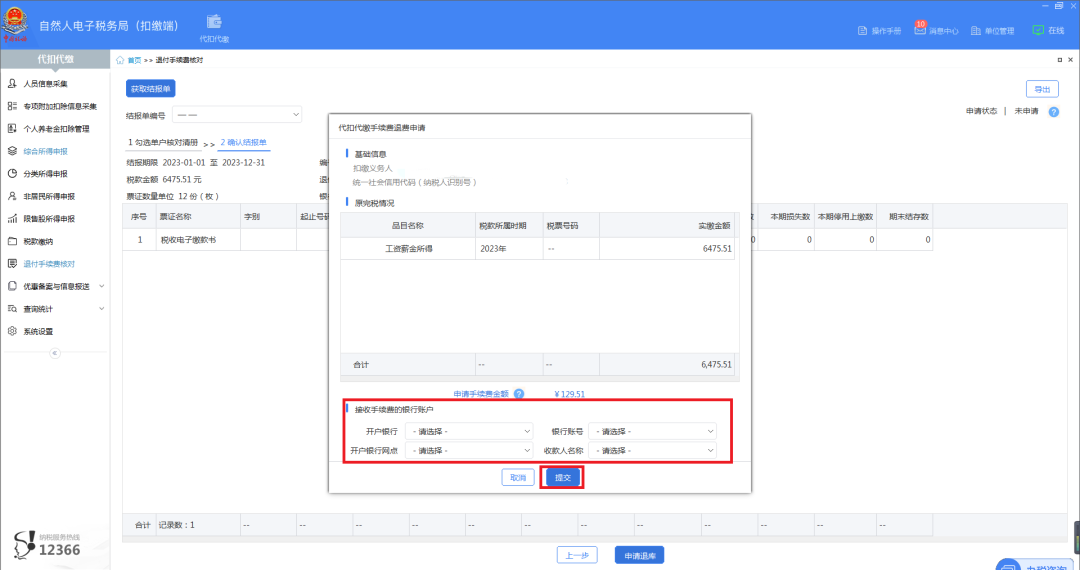The image size is (1080, 570).
Task: Click the 系统设置 gear icon
Action: click(12, 331)
